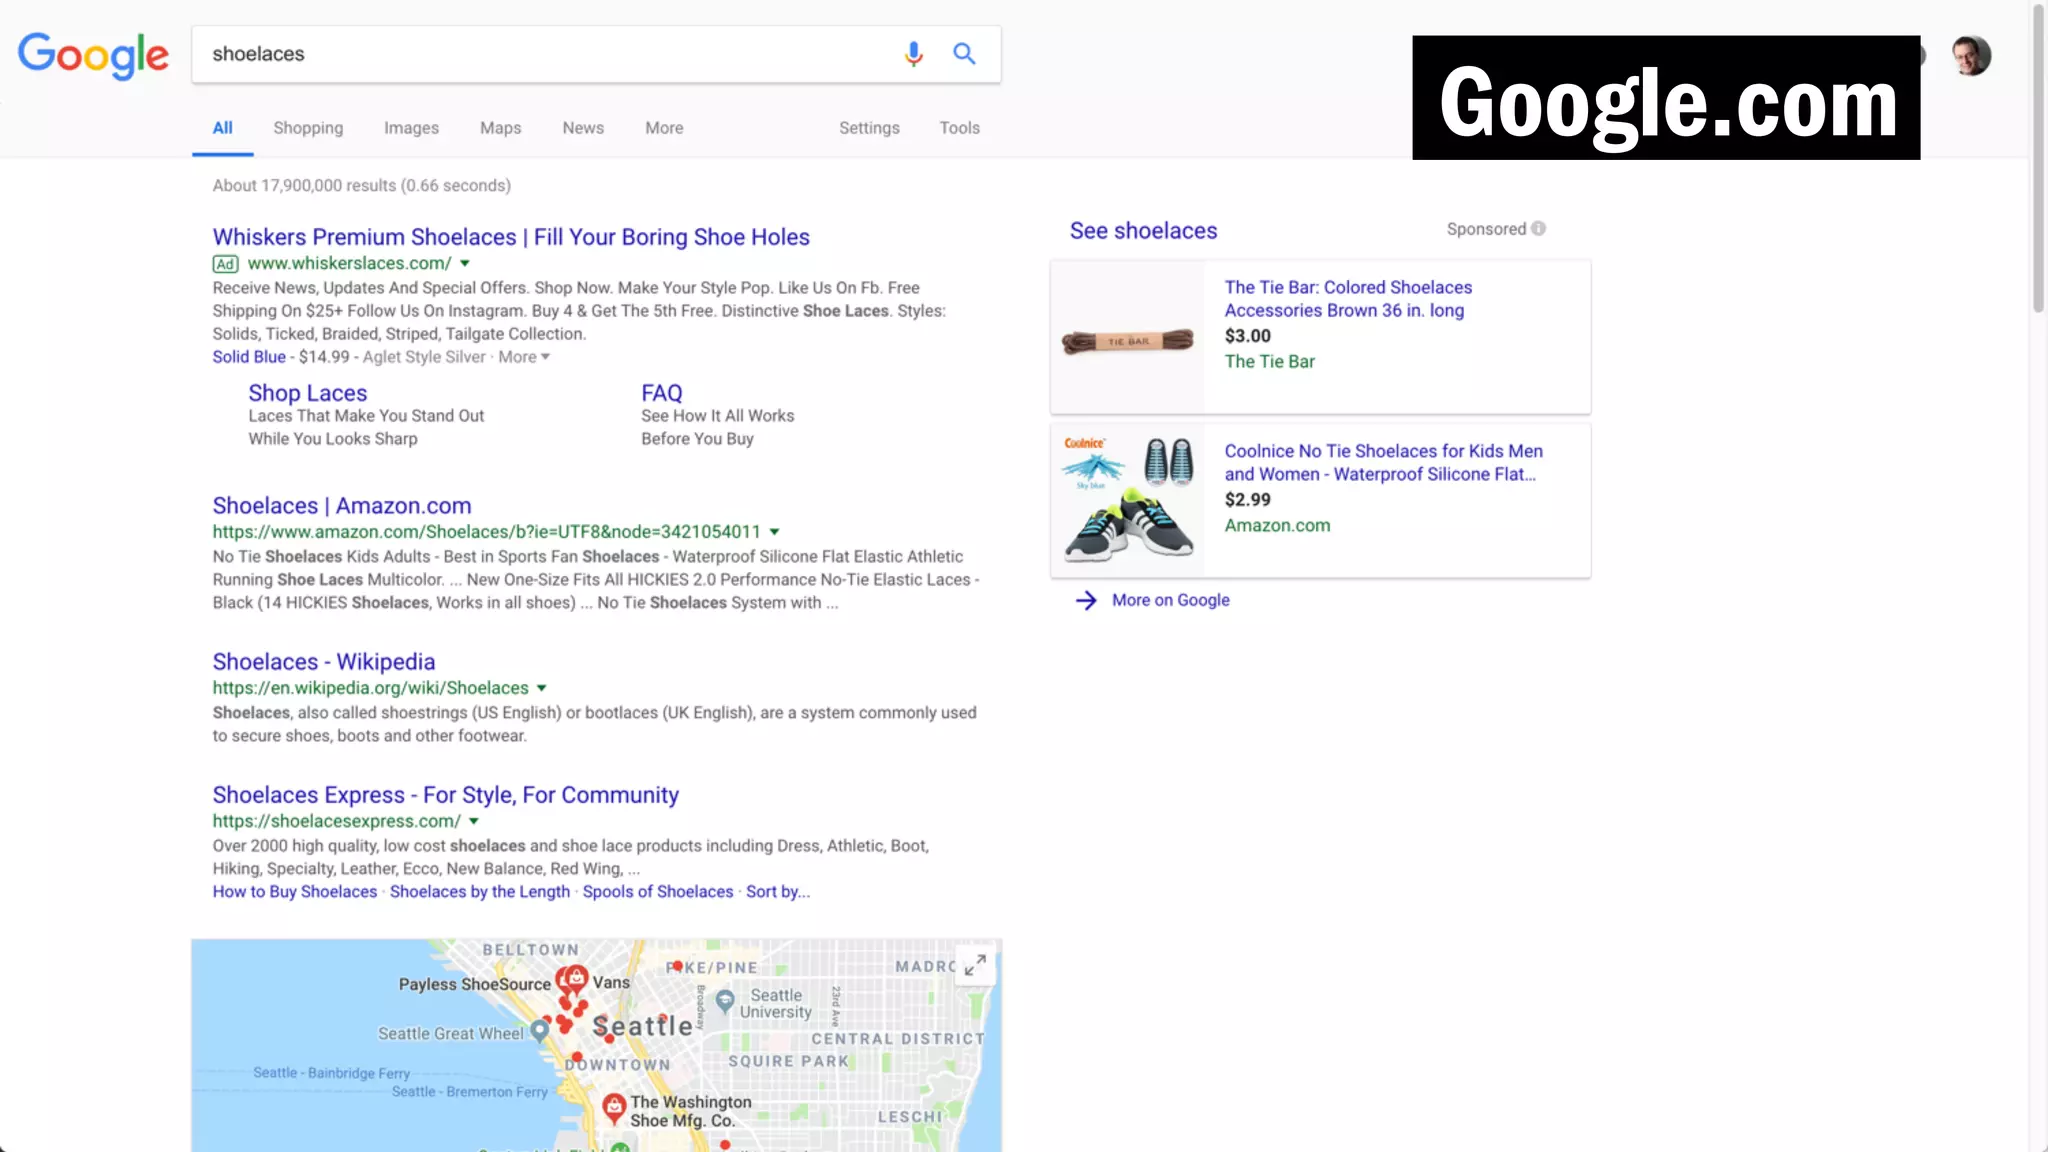Image resolution: width=2048 pixels, height=1152 pixels.
Task: Open dropdown arrow next to Amazon URL
Action: click(x=775, y=532)
